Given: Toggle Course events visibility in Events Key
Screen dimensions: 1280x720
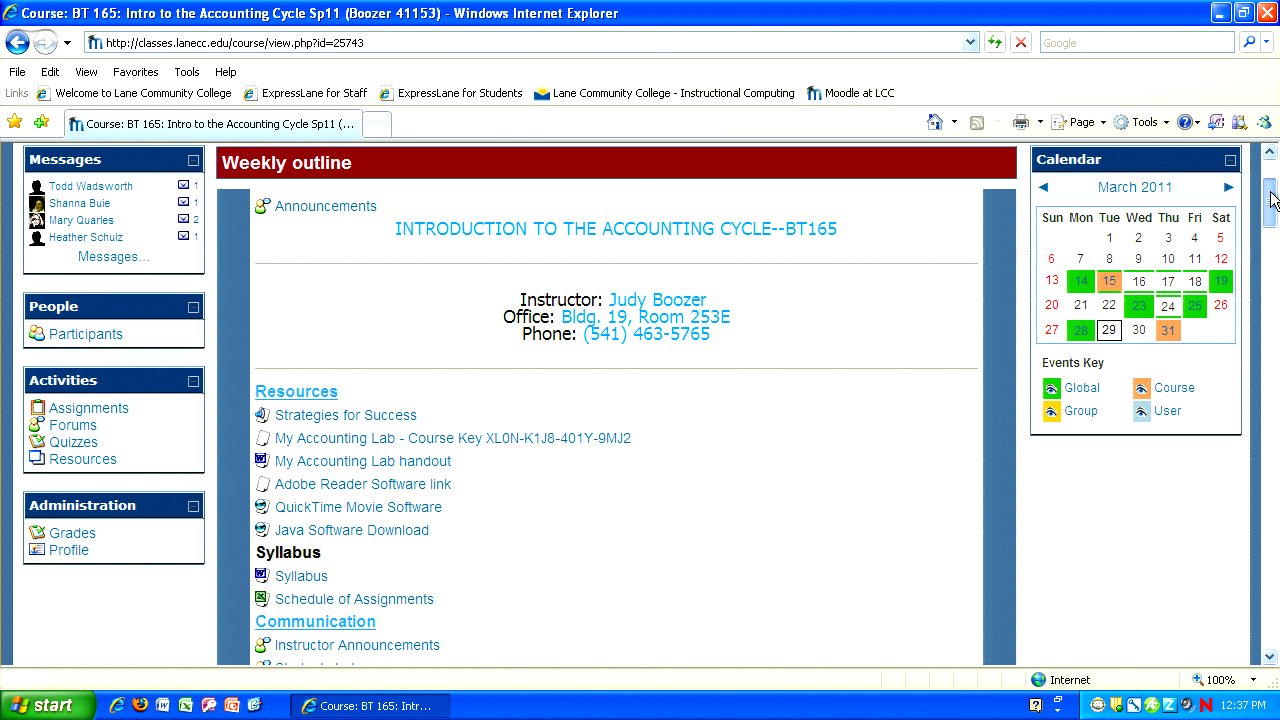Looking at the screenshot, I should (1141, 388).
